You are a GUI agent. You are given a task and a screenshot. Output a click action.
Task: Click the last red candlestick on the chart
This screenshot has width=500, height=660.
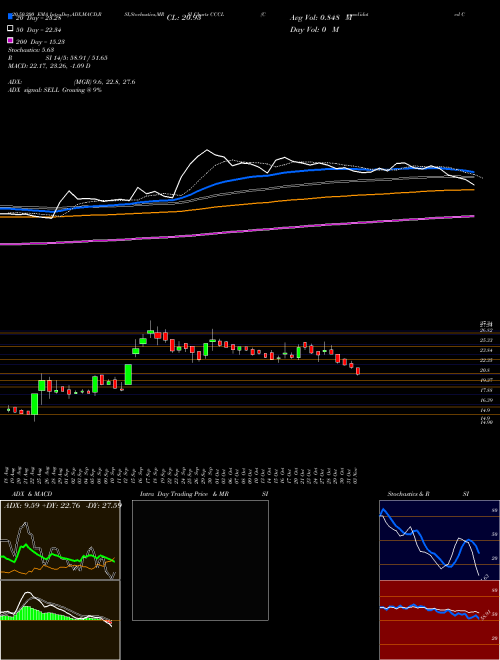point(358,371)
